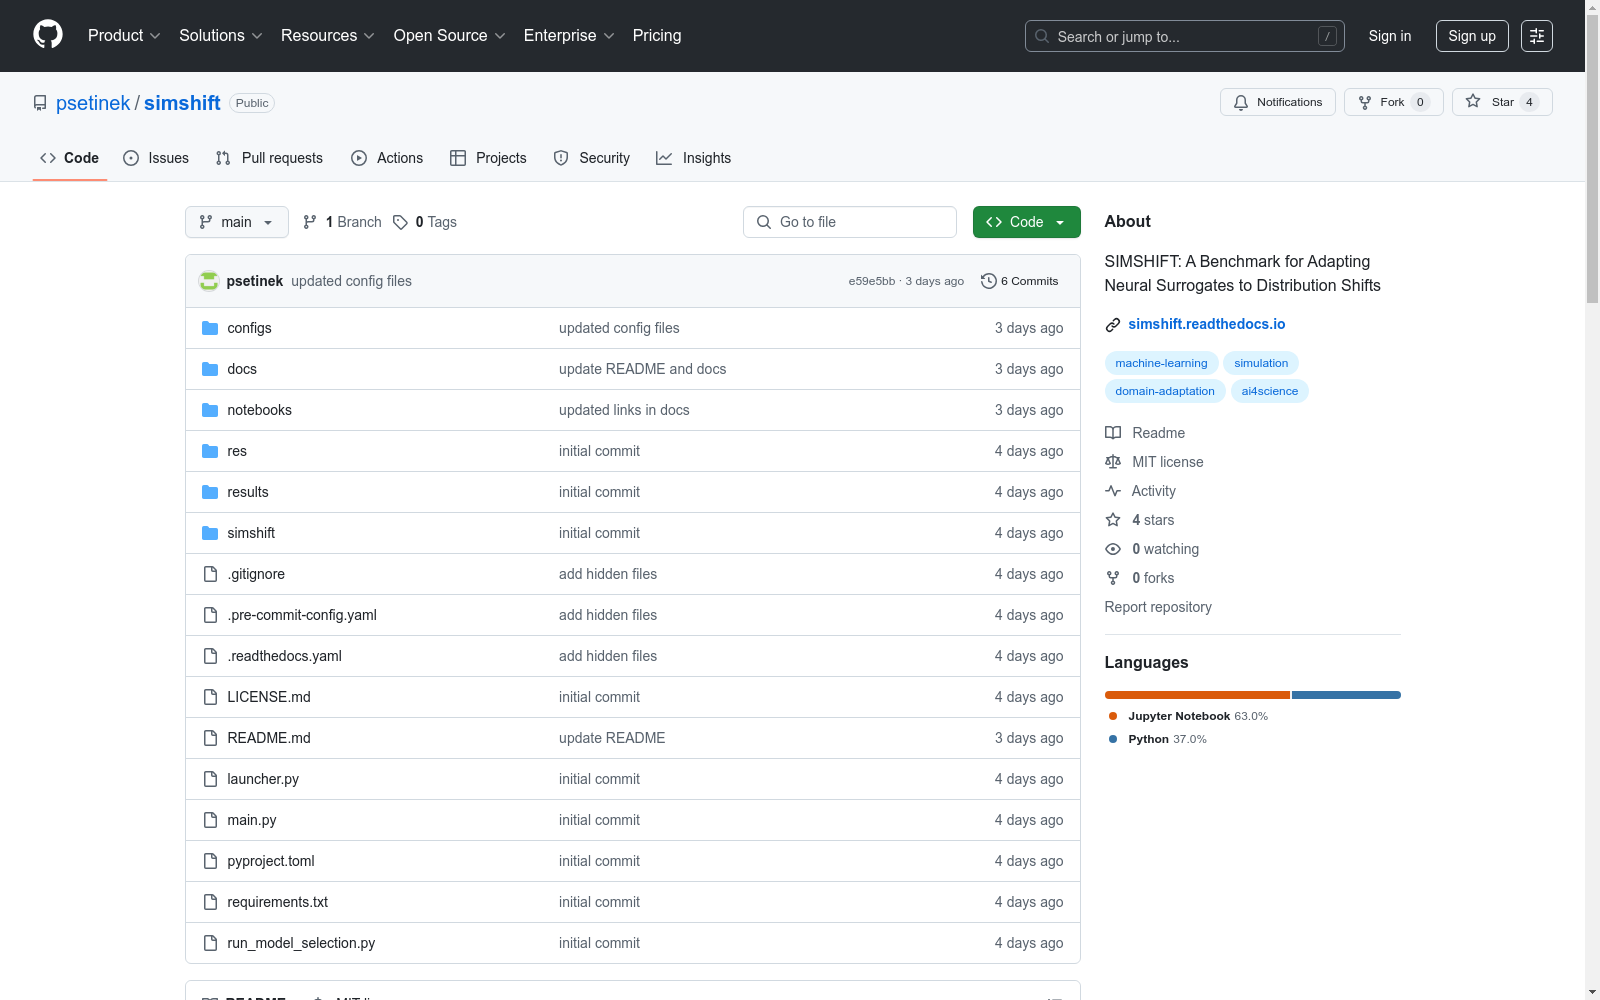Expand the Resources menu
The image size is (1600, 1000).
328,35
